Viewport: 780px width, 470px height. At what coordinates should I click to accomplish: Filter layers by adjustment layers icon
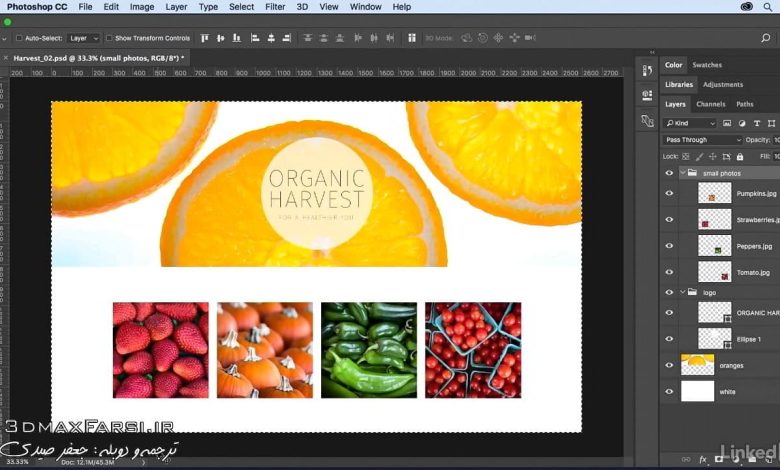(x=742, y=123)
